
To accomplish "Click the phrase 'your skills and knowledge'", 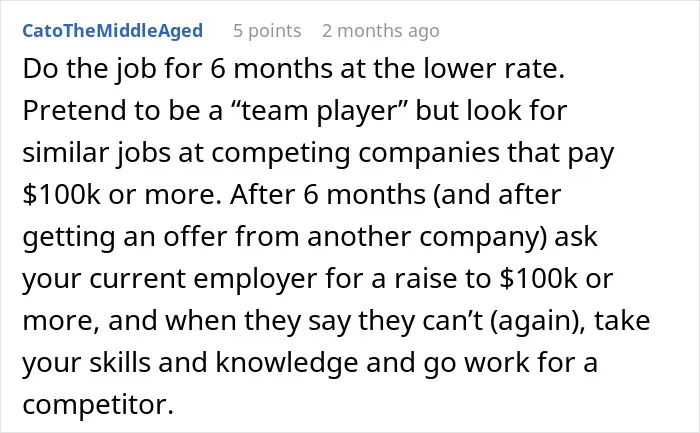I will coord(190,362).
